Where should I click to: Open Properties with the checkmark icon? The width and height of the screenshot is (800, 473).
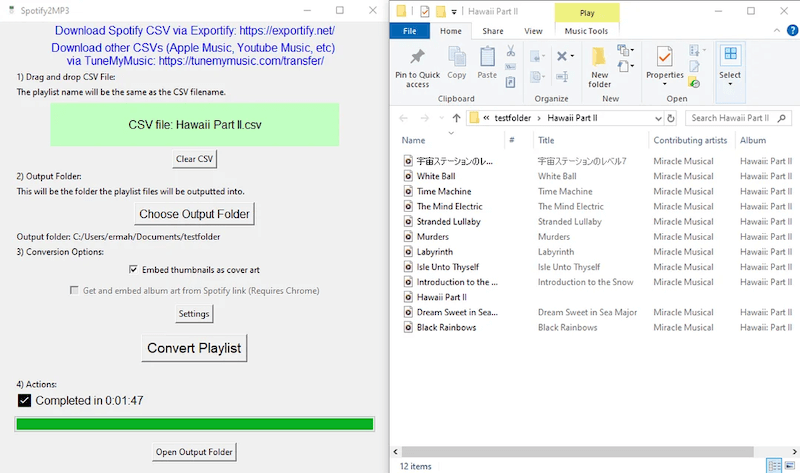pyautogui.click(x=664, y=56)
